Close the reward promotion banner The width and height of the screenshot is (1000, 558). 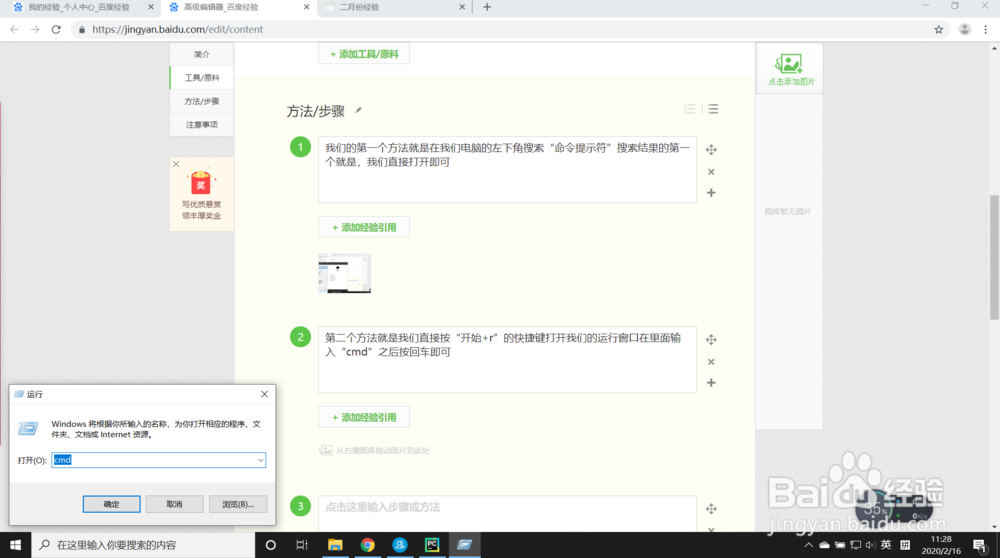[176, 164]
